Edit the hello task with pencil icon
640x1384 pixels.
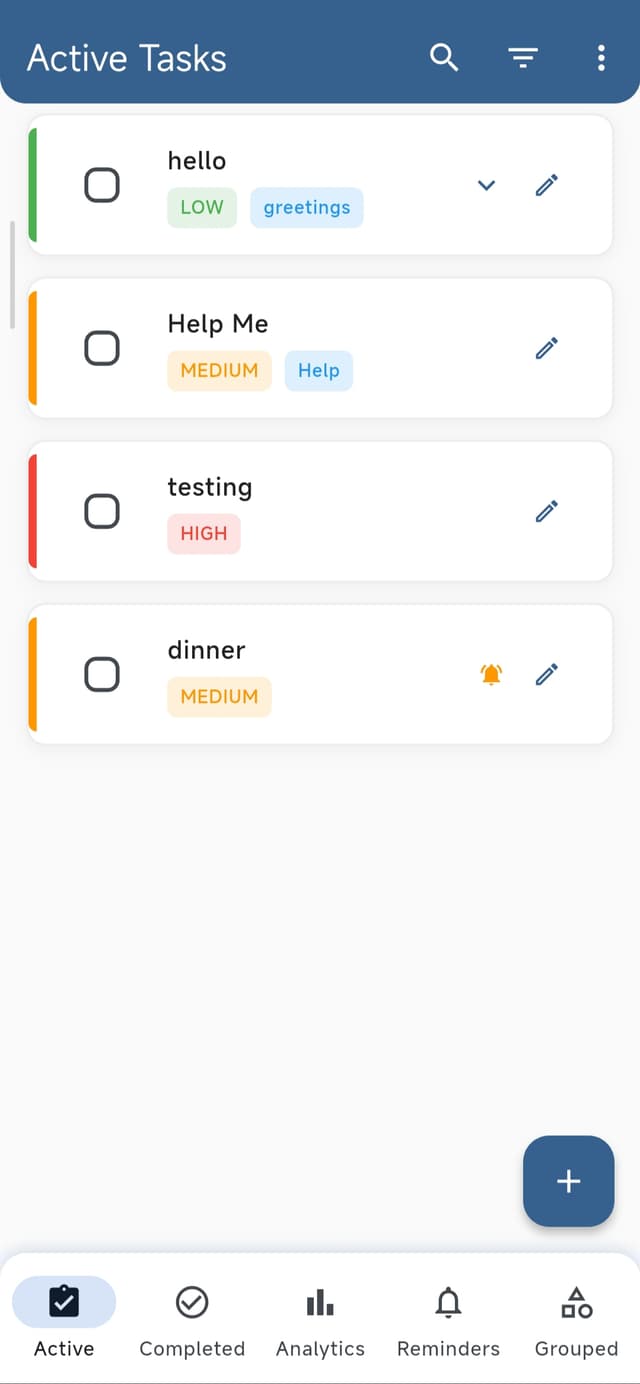[546, 185]
